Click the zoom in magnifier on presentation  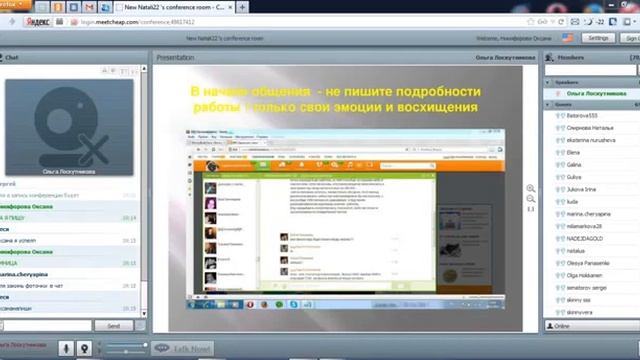pos(531,188)
